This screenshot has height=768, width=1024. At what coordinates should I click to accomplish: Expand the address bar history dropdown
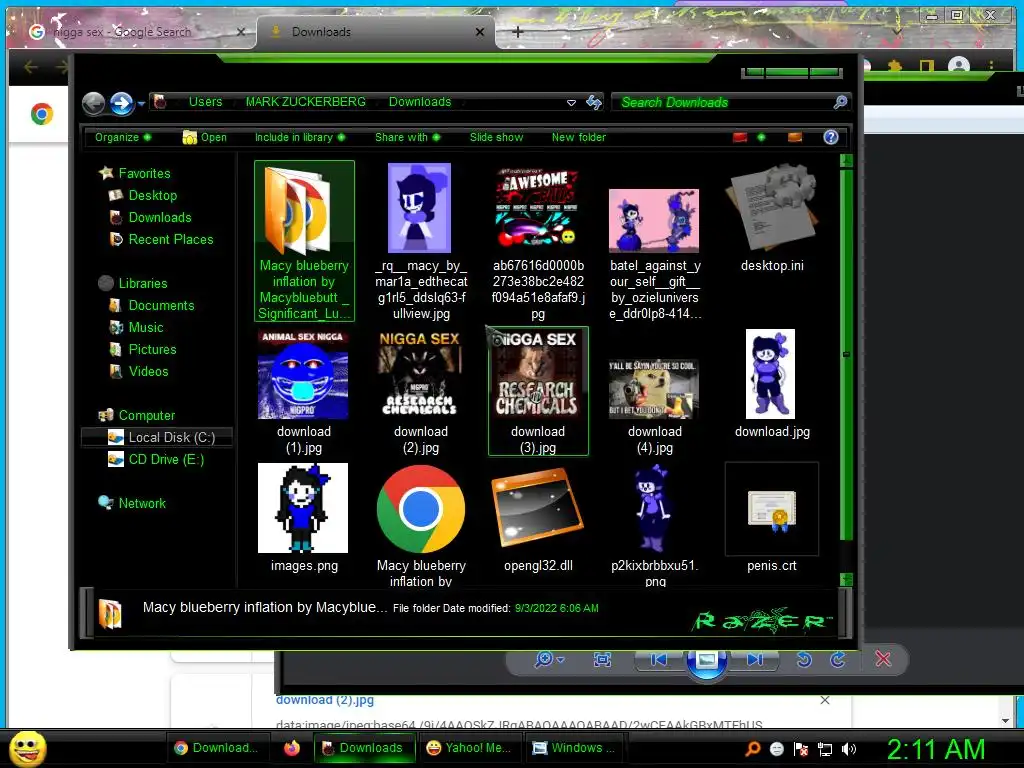[571, 103]
